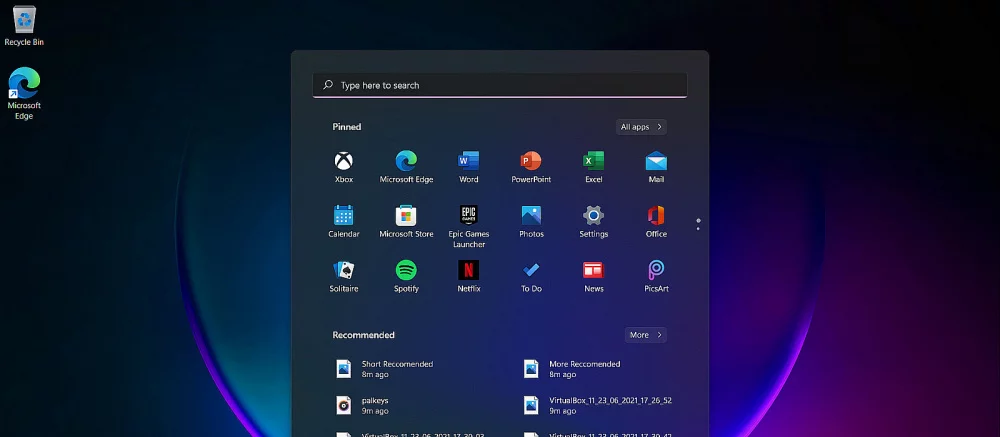Open Excel in the Start menu
Viewport: 1000px width, 437px height.
point(594,168)
